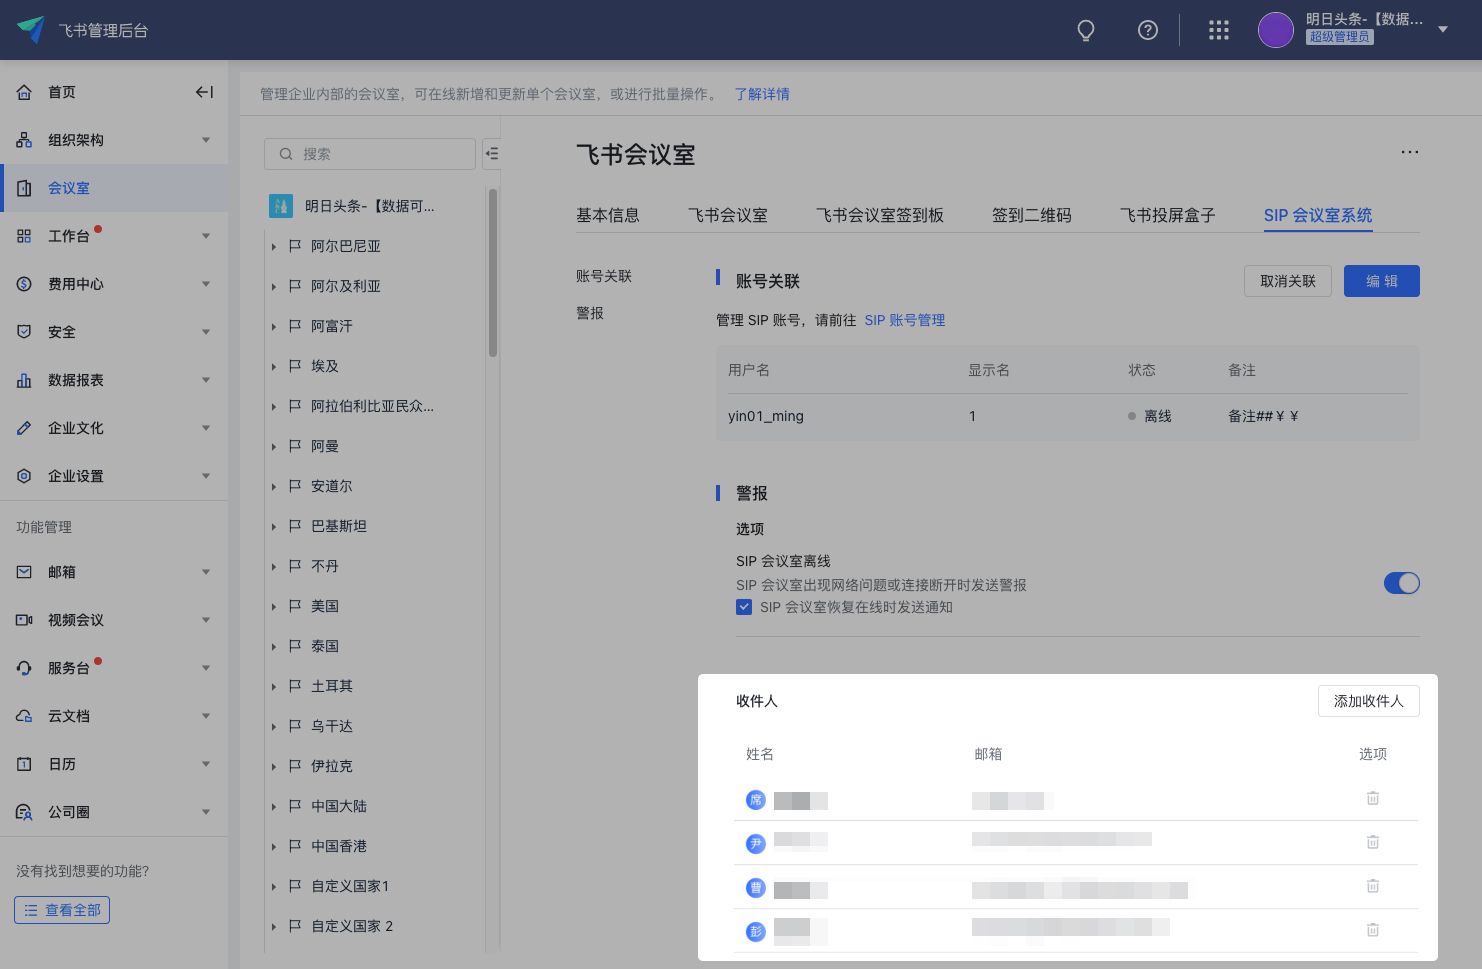Expand the 美国 tree node

273,606
